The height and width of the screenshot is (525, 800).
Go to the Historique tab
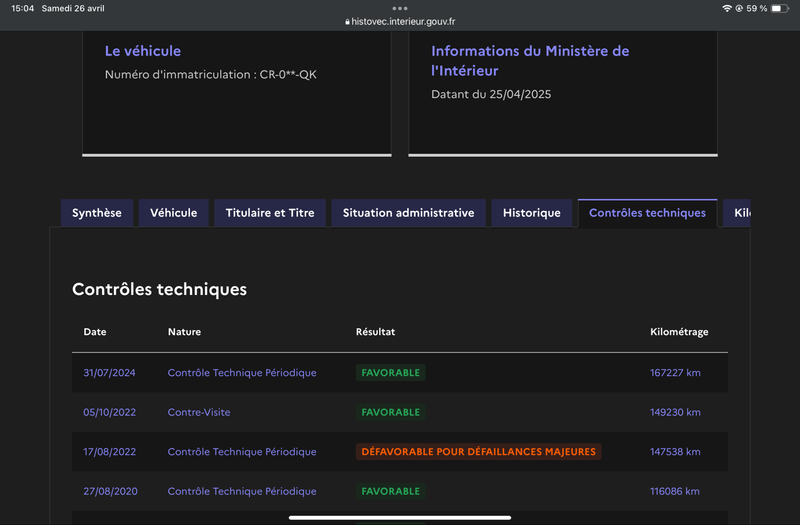532,213
